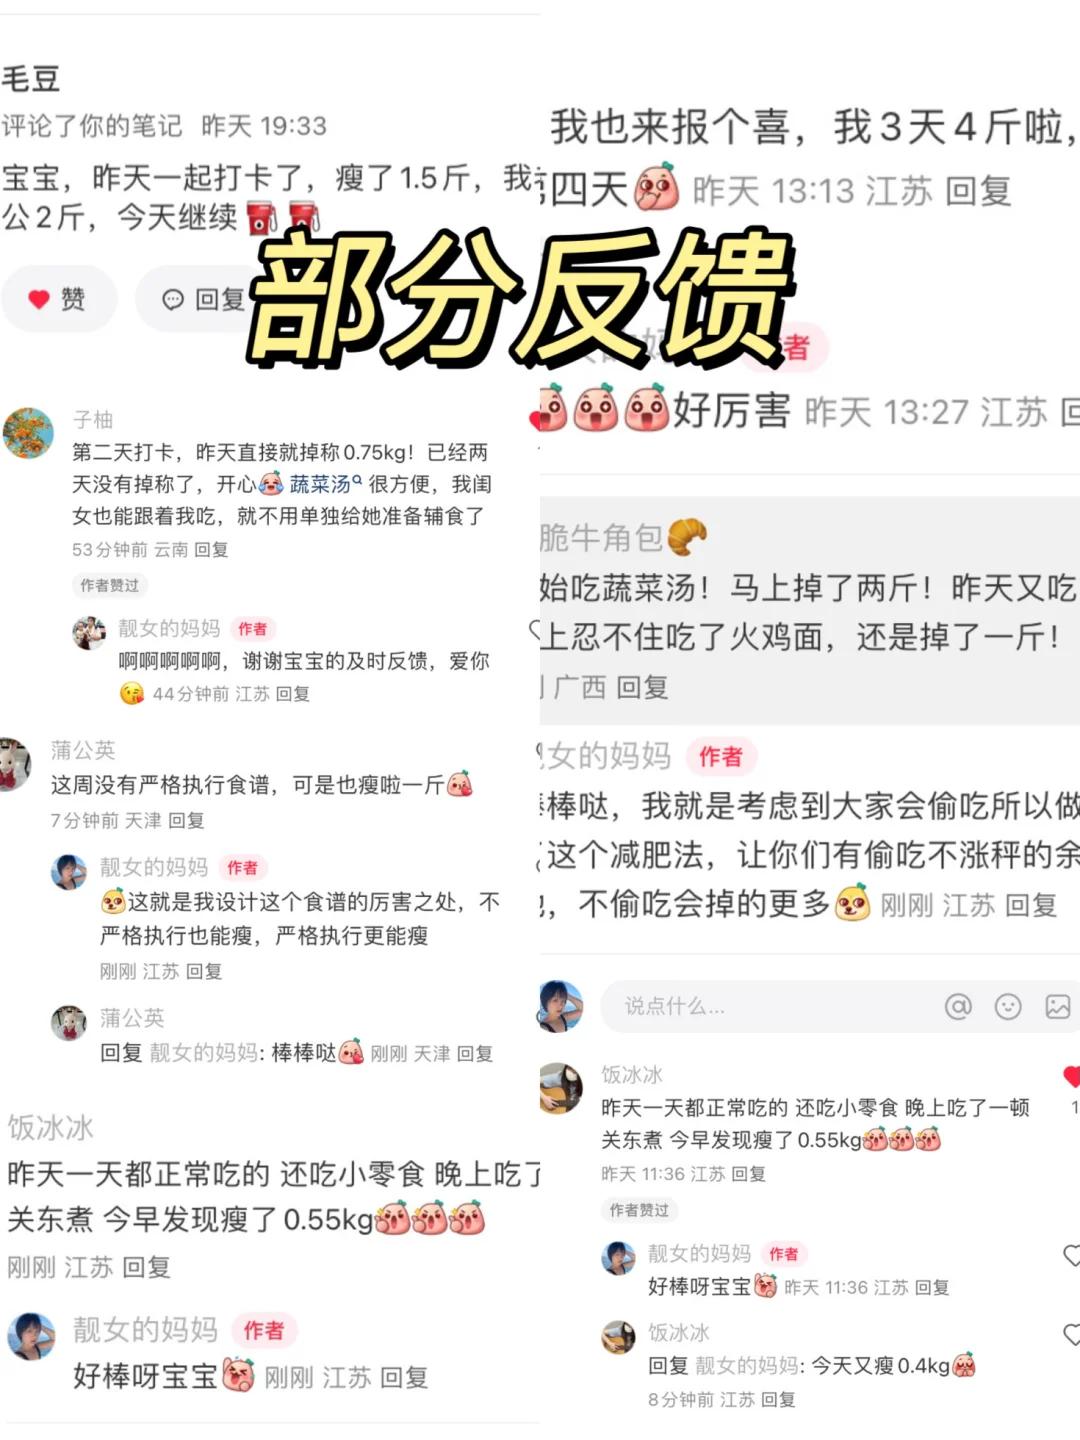This screenshot has height=1440, width=1080.
Task: Toggle the red filled heart on 饭冰冰's comment
Action: pyautogui.click(x=1071, y=1077)
